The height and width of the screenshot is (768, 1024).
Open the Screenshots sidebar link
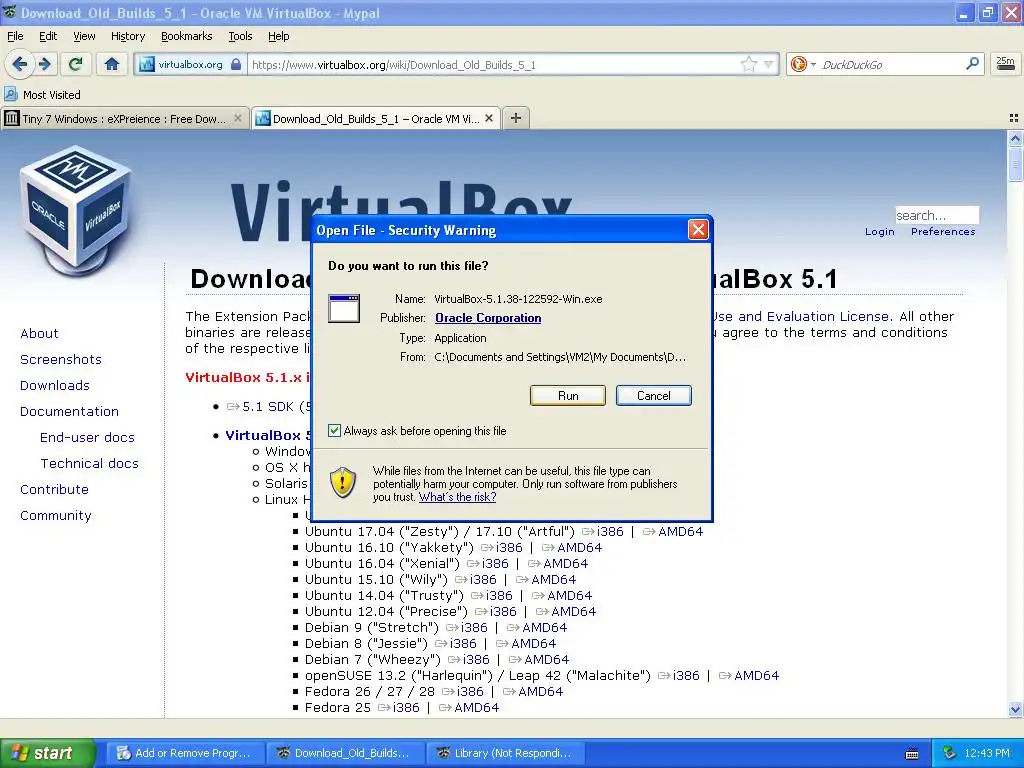coord(61,359)
